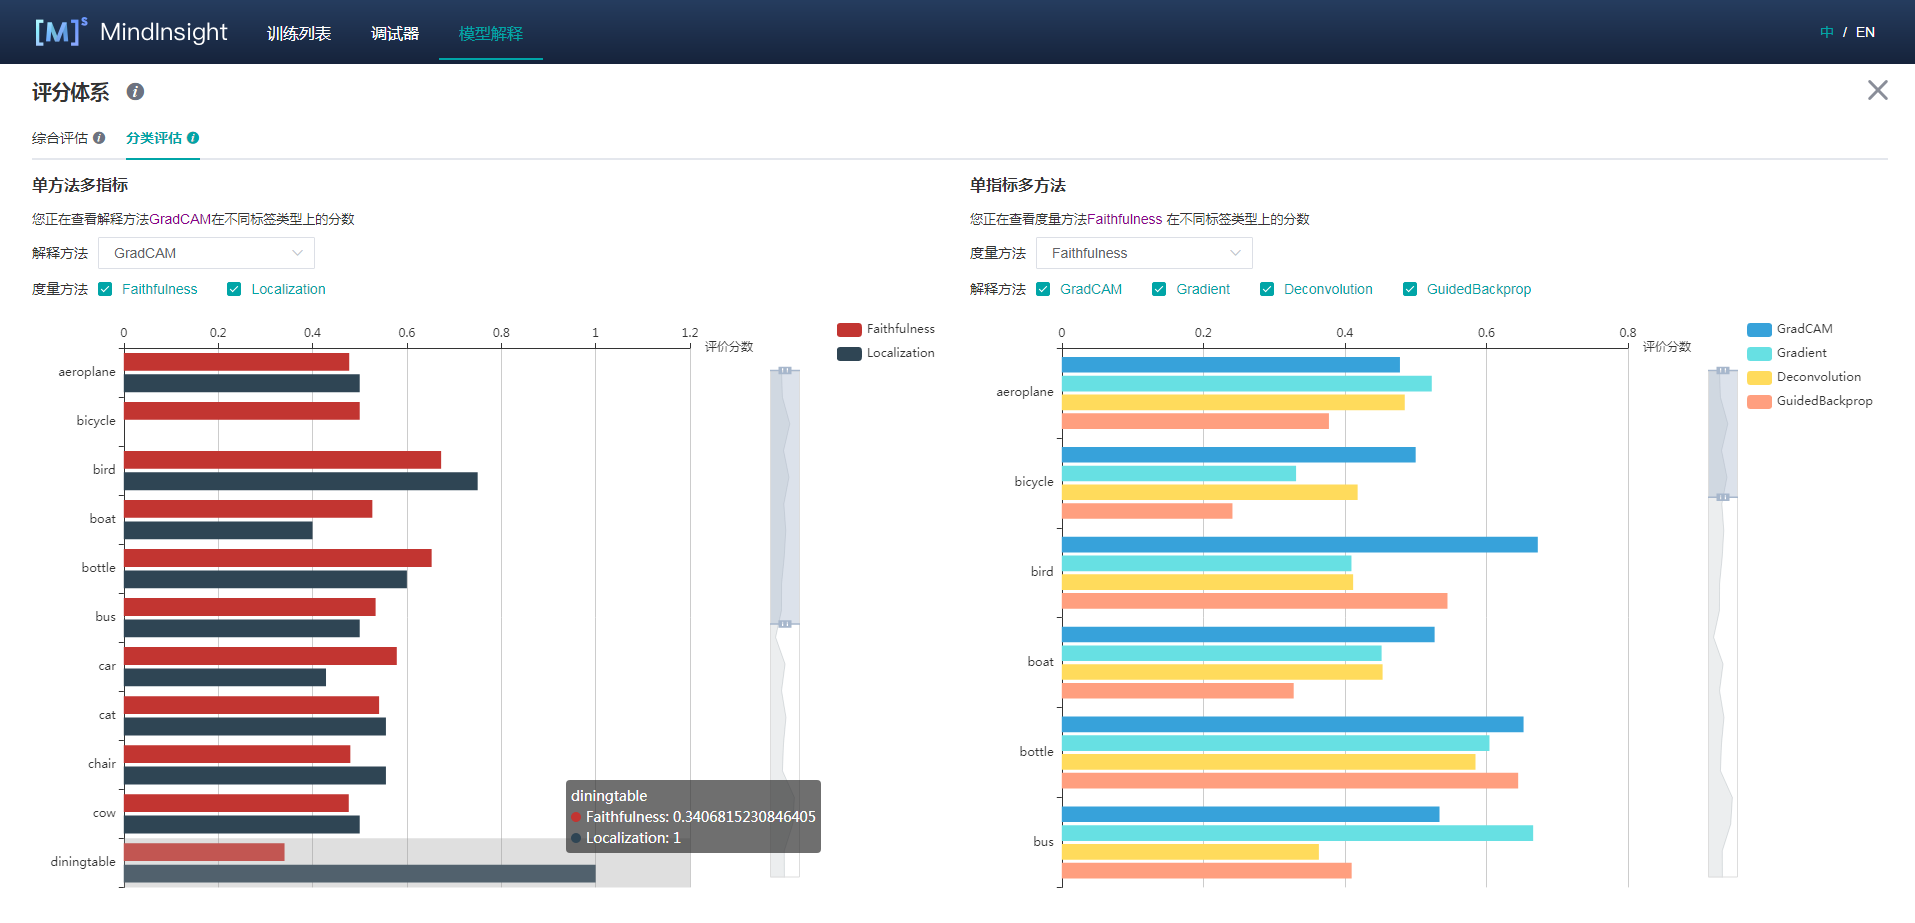1915x923 pixels.
Task: Click info icon beside 分类评估 tab
Action: coord(193,138)
